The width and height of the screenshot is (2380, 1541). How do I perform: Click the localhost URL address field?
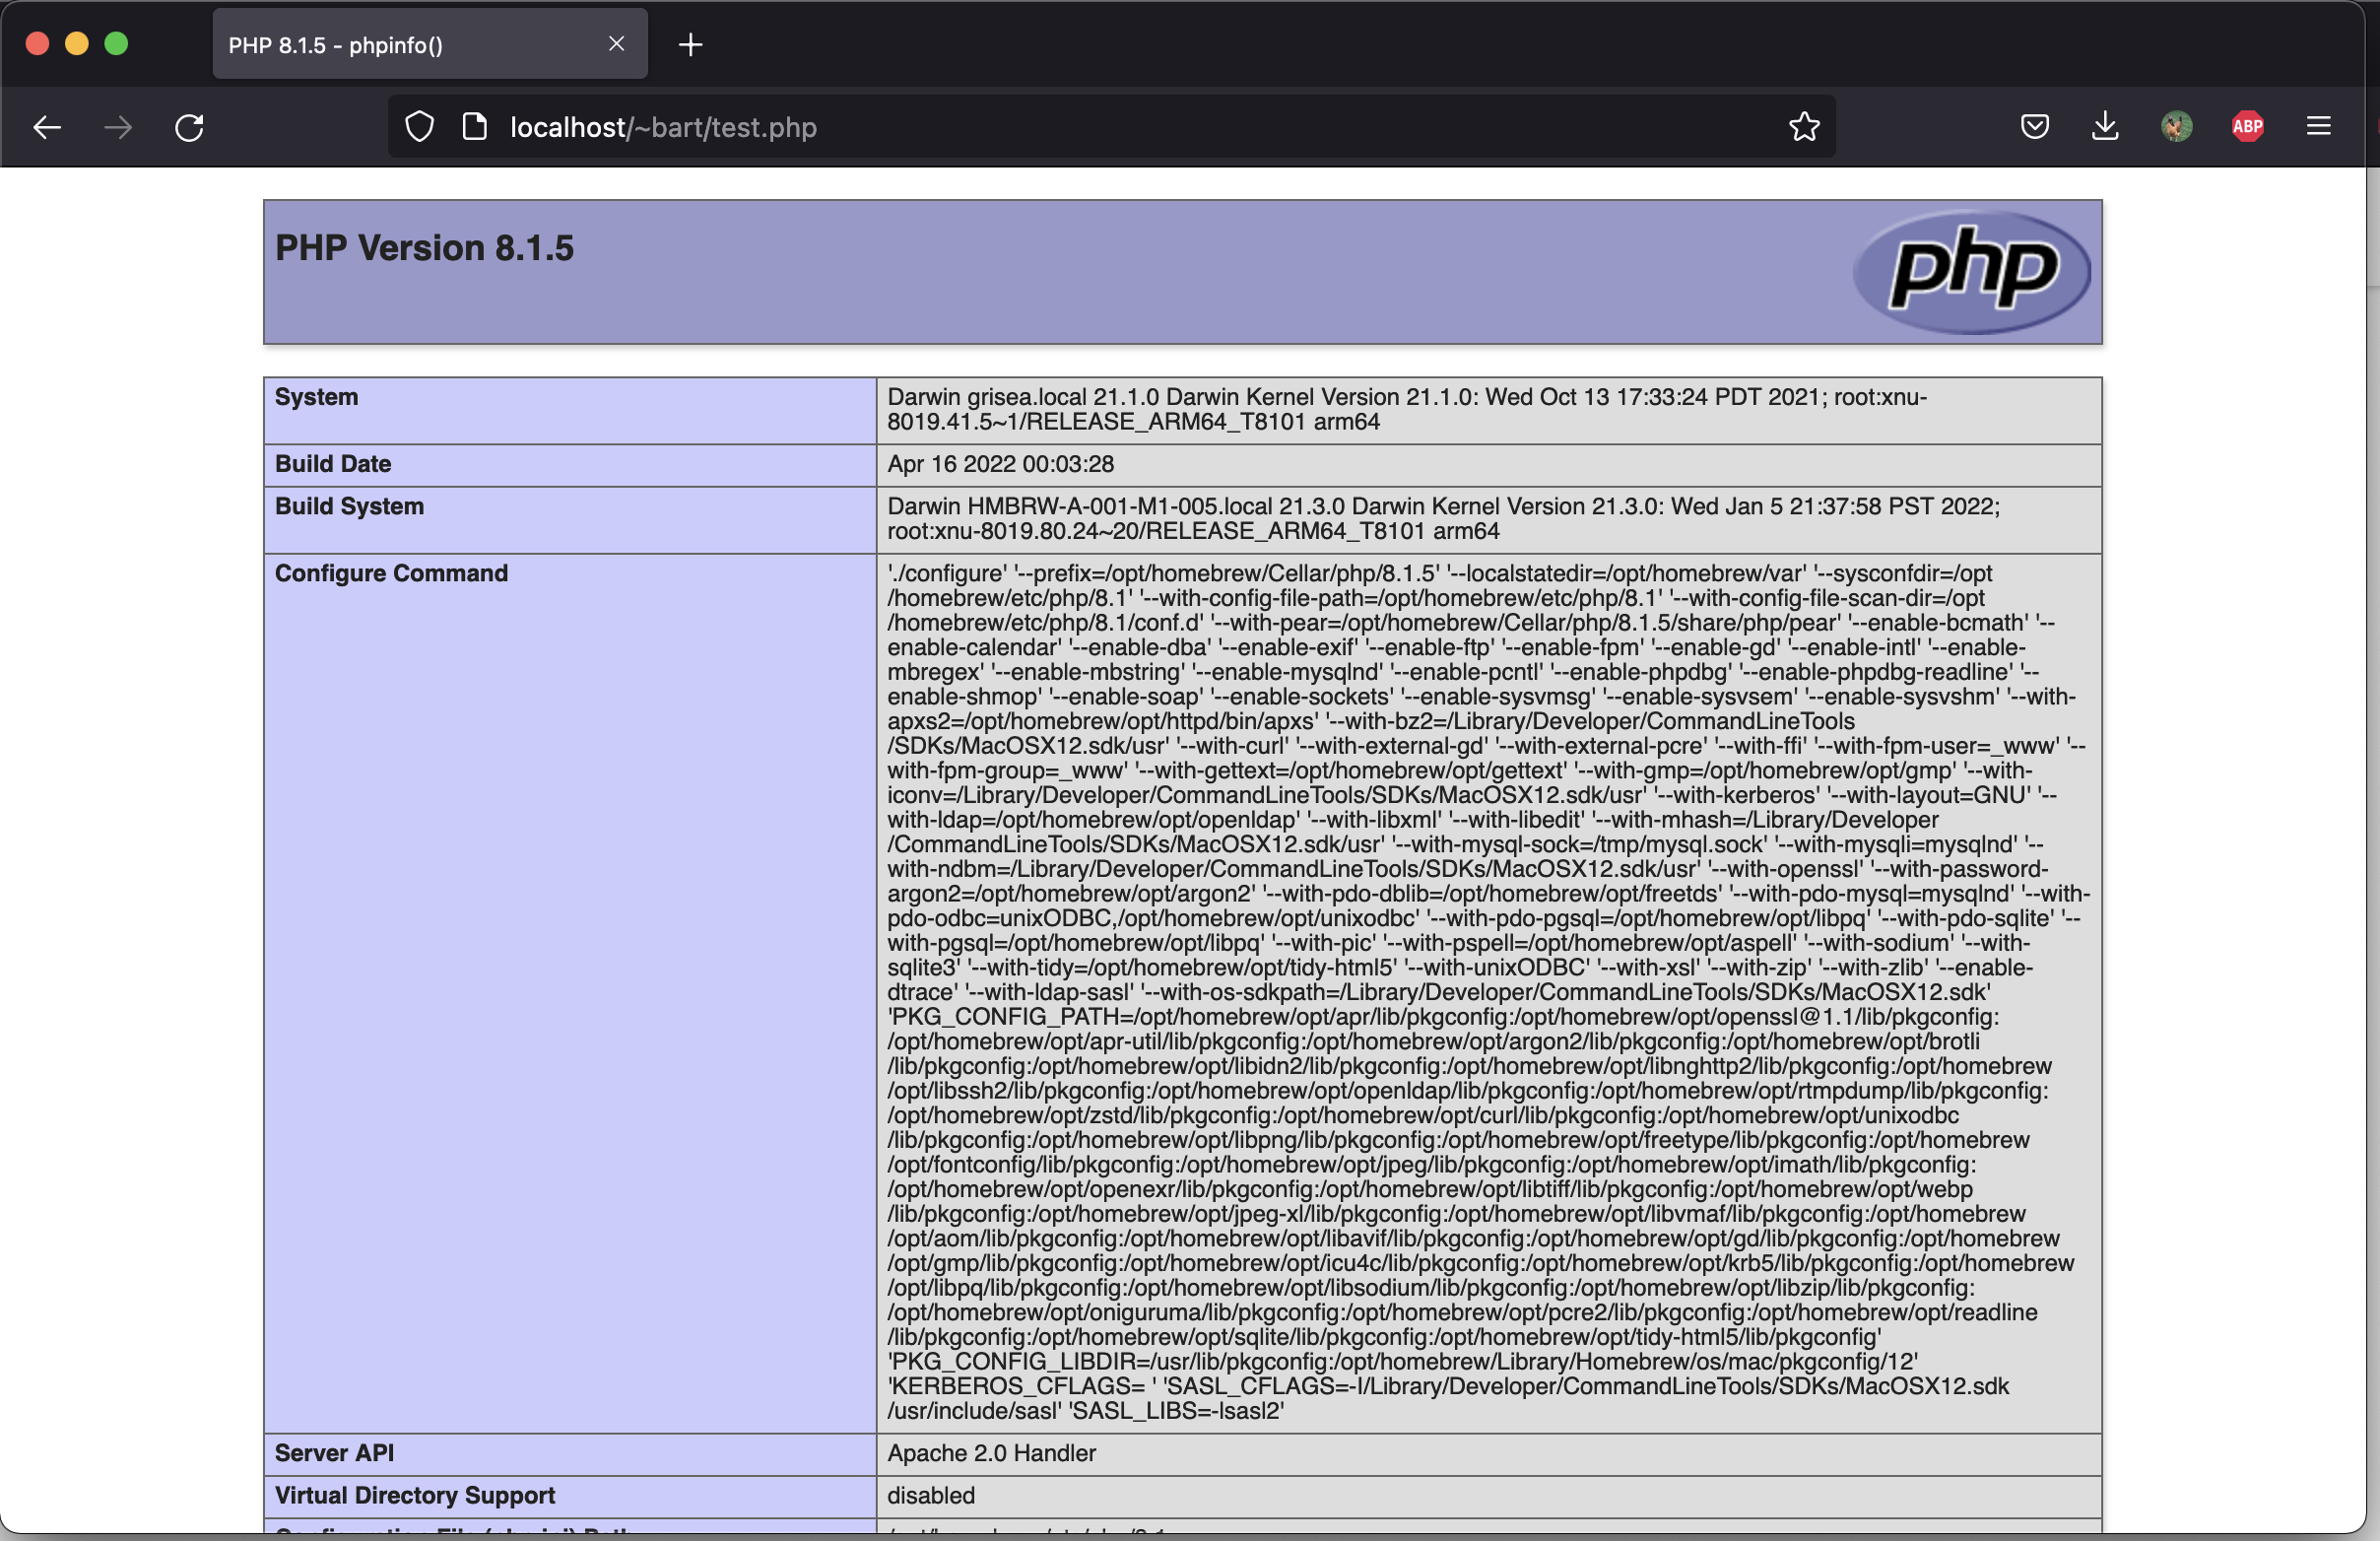click(x=1100, y=127)
